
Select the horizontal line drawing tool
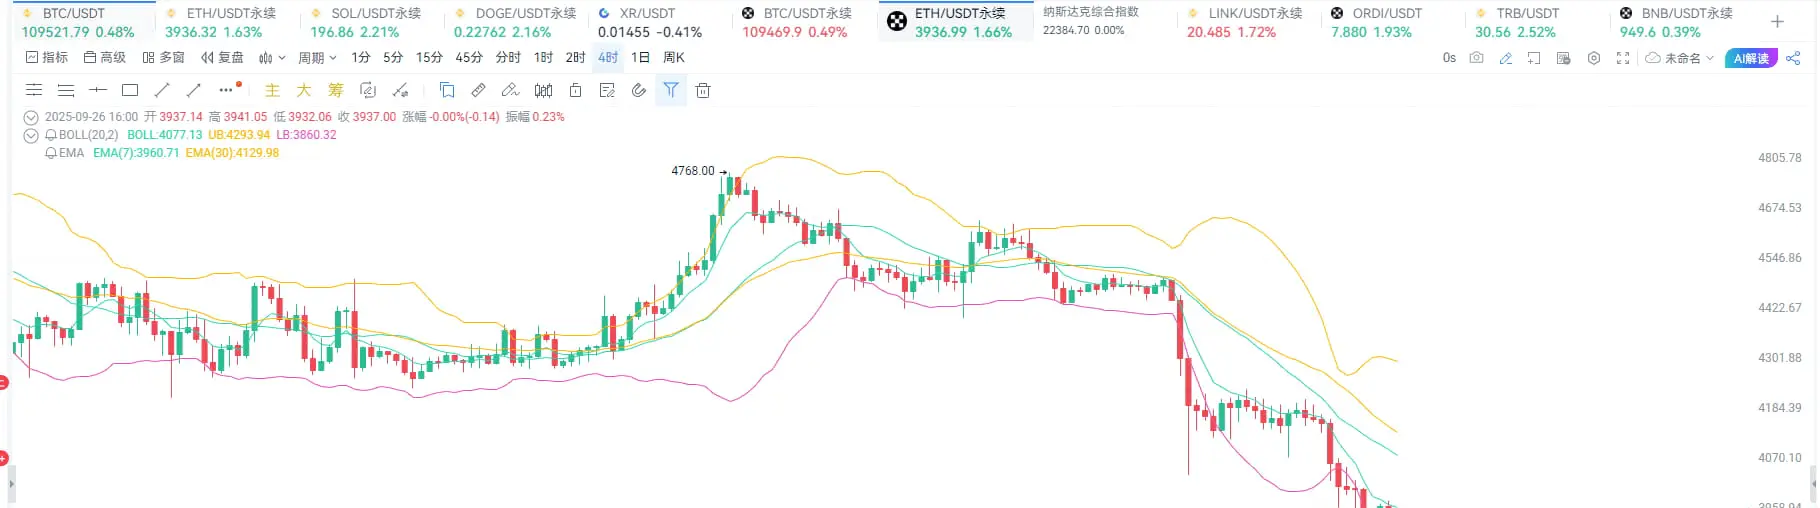tap(98, 90)
